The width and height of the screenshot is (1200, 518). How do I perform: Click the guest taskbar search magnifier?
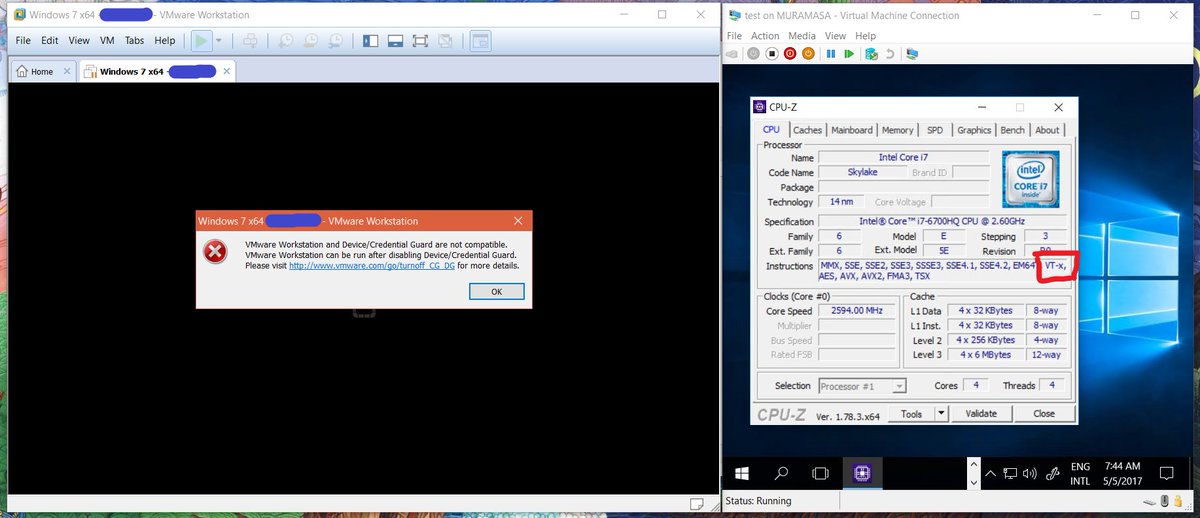point(782,472)
